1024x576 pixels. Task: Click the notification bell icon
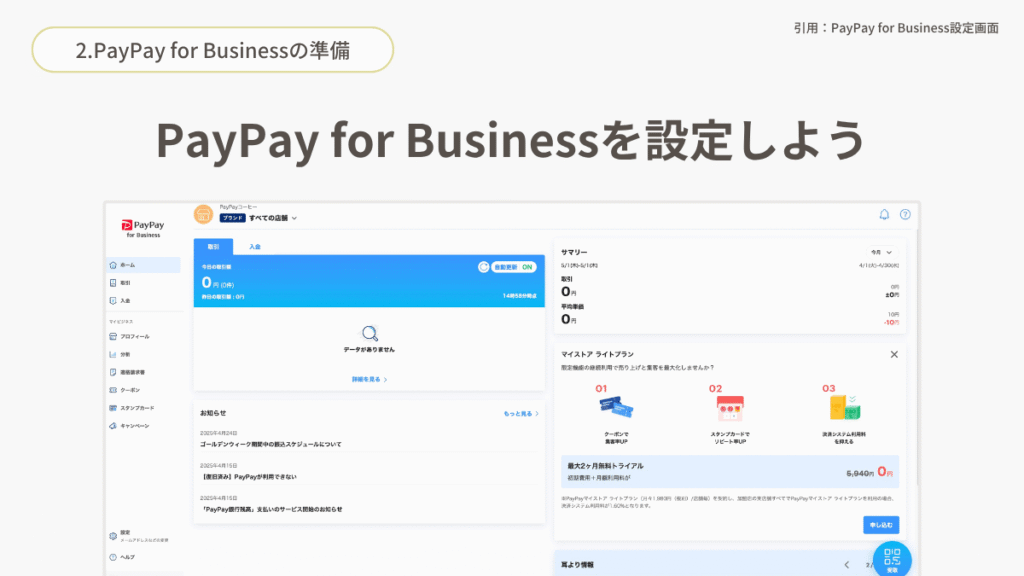(884, 214)
